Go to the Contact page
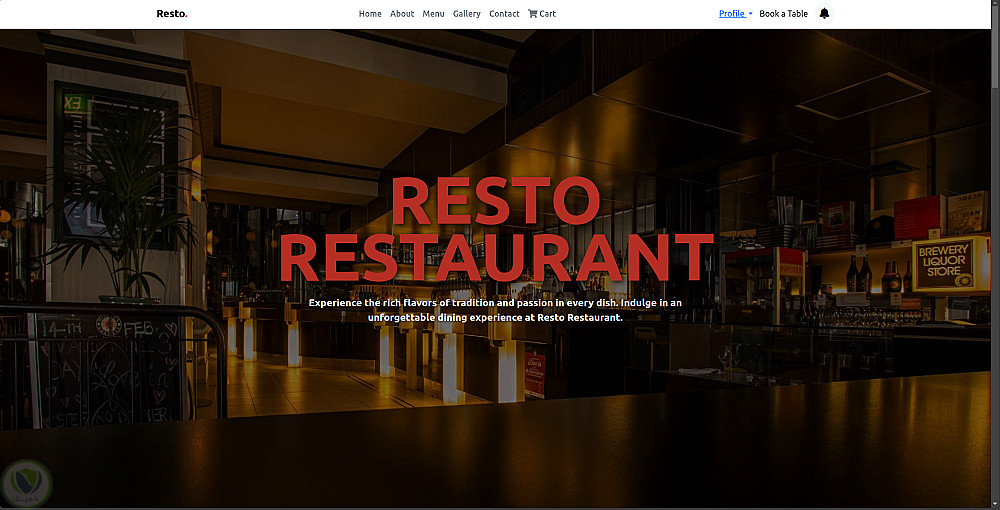Viewport: 1000px width, 510px height. pos(504,13)
